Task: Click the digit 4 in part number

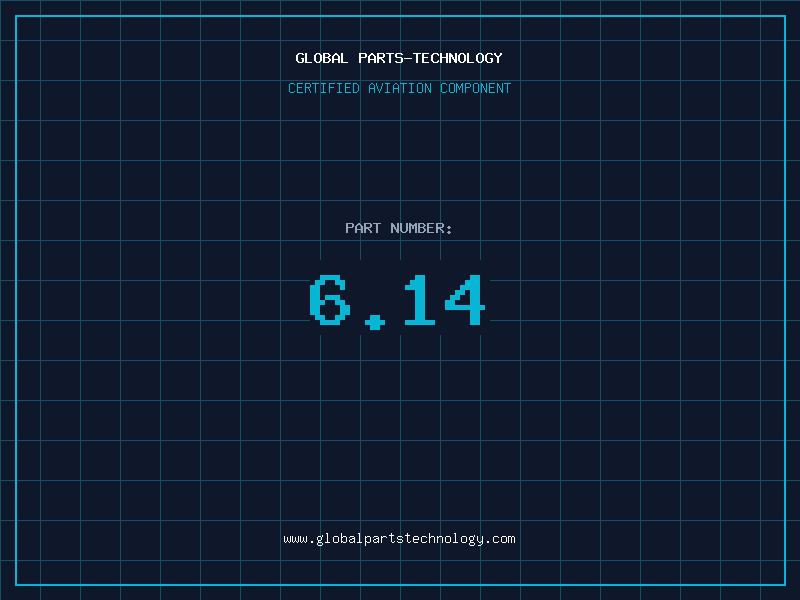Action: [x=465, y=300]
